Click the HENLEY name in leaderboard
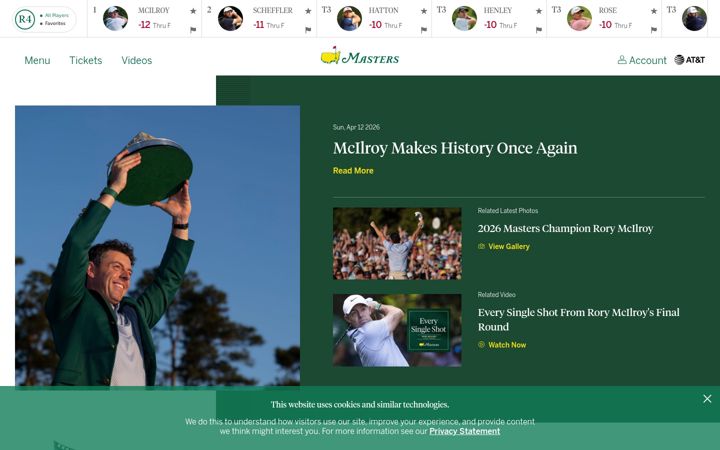Image resolution: width=720 pixels, height=450 pixels. click(x=498, y=10)
